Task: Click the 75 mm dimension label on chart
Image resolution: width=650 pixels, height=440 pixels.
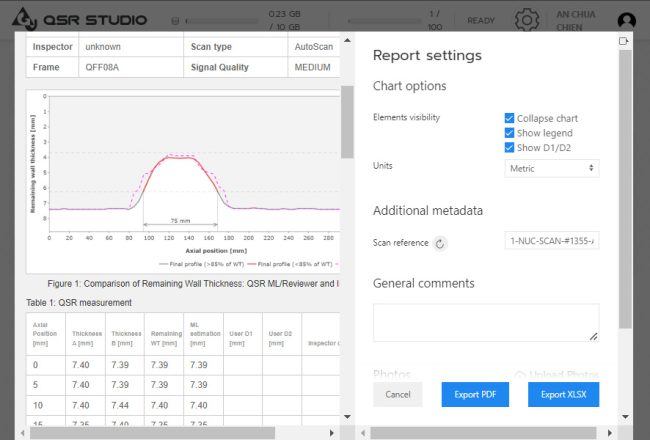Action: click(x=180, y=221)
